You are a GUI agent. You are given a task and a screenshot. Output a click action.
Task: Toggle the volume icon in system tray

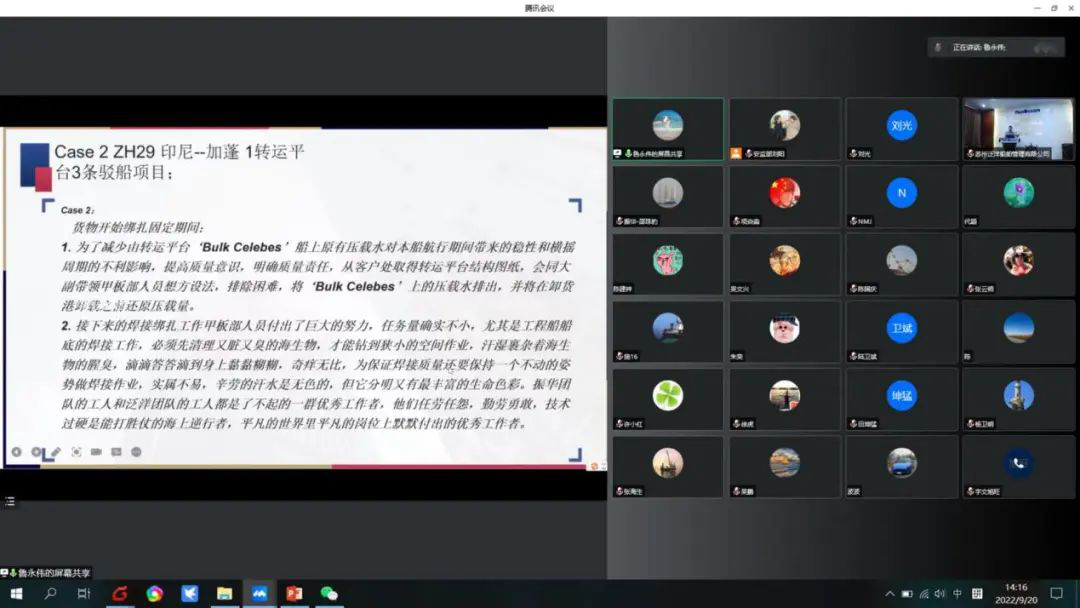pos(940,594)
